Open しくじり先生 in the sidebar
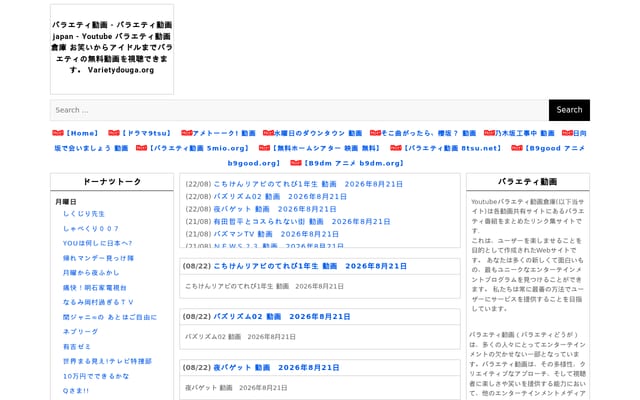This screenshot has width=640, height=400. [x=84, y=214]
